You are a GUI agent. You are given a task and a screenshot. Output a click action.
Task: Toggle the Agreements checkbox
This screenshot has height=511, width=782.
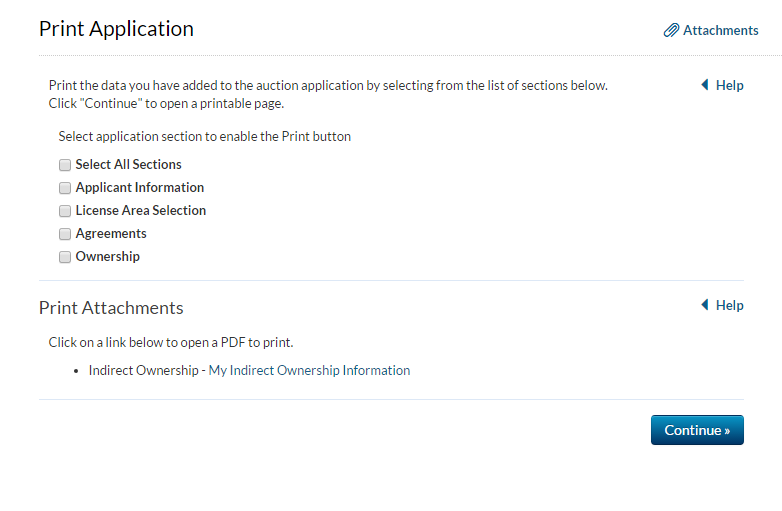pyautogui.click(x=65, y=234)
